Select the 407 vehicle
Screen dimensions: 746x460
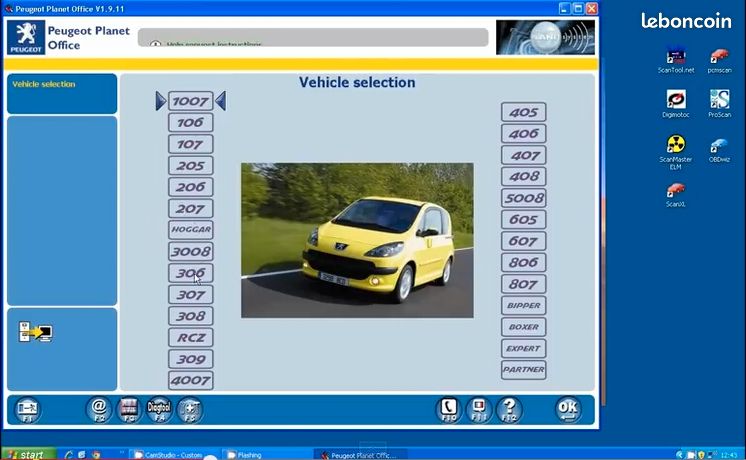[x=524, y=155]
